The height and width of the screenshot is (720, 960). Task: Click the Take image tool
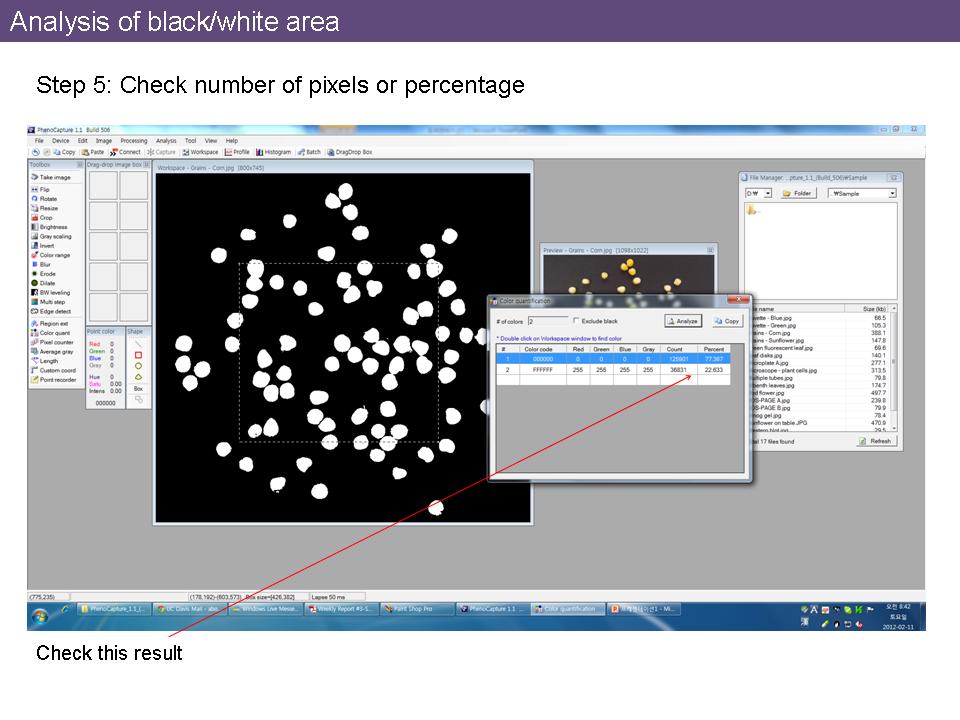click(54, 177)
